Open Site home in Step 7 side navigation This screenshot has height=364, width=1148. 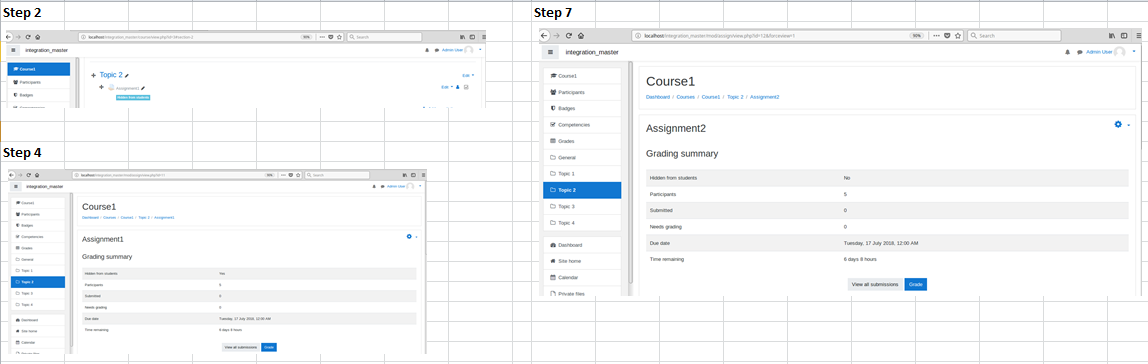(x=582, y=261)
